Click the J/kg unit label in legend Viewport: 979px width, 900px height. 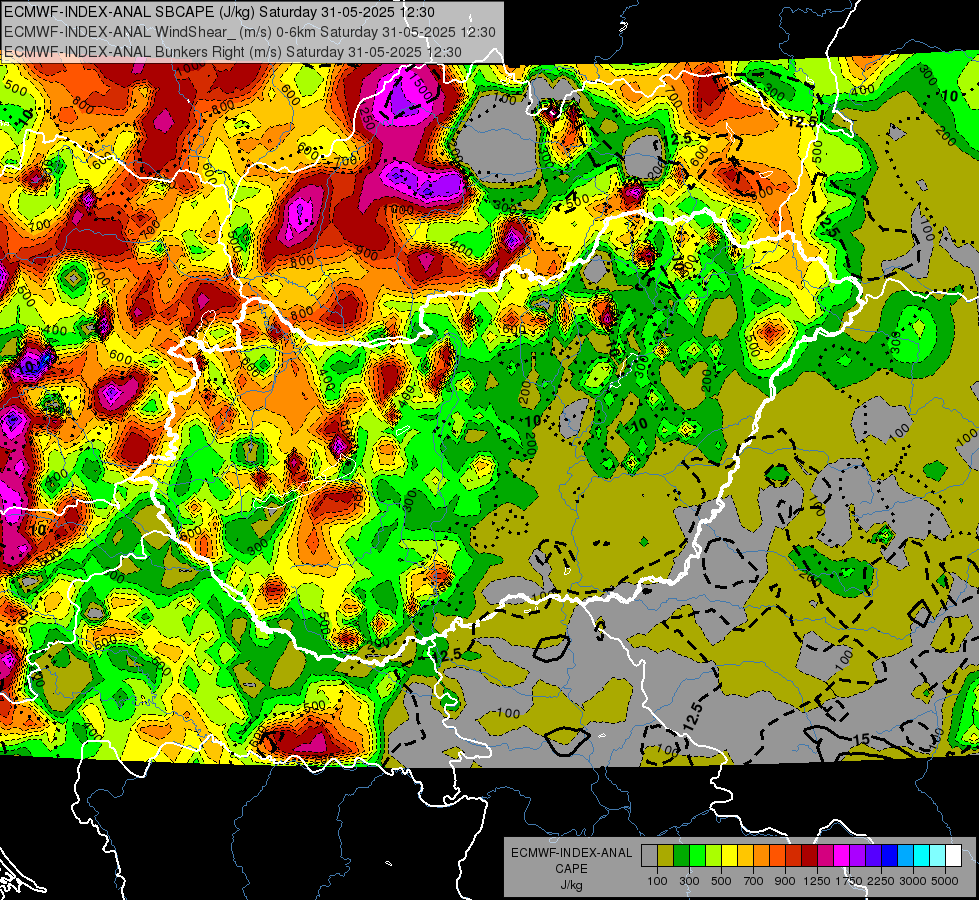(x=571, y=885)
